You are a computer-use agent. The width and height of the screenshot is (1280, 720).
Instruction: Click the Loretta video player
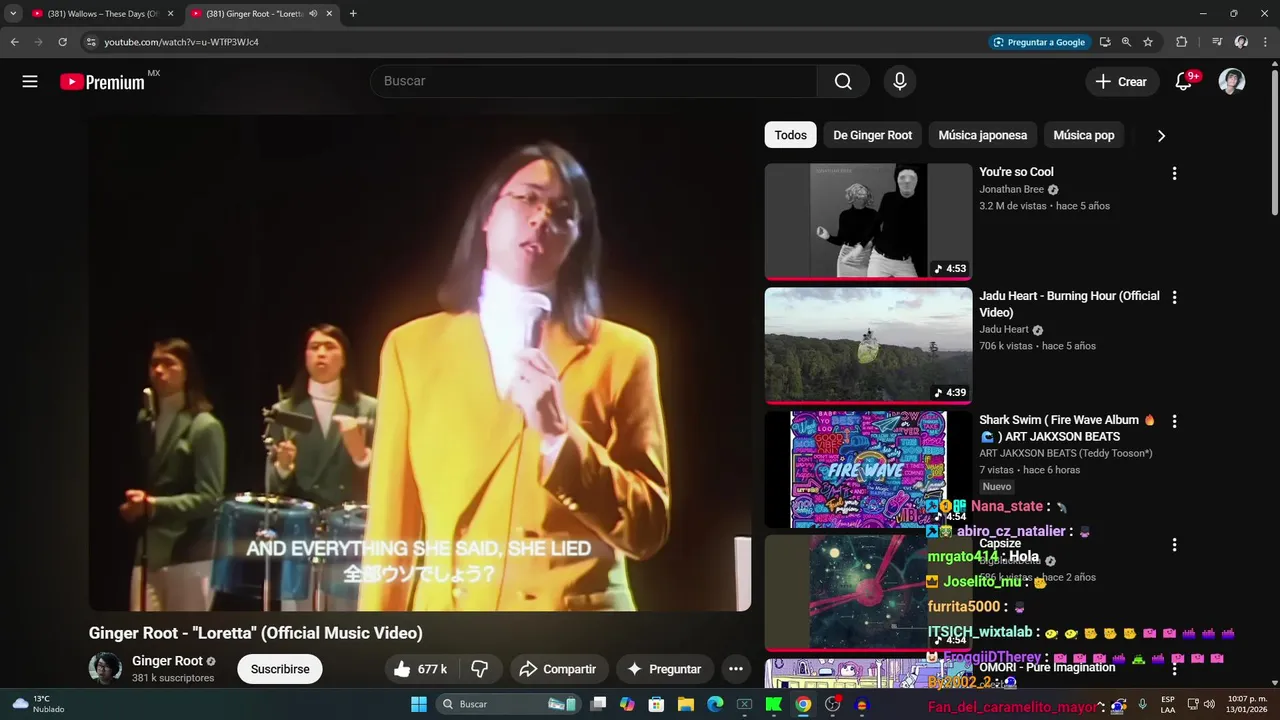coord(420,363)
